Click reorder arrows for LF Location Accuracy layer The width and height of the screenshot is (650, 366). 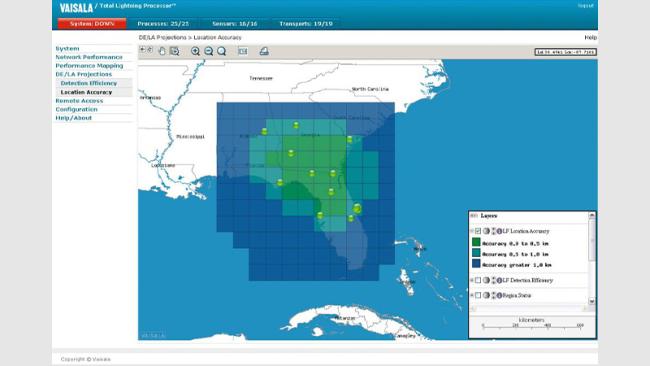[x=493, y=231]
